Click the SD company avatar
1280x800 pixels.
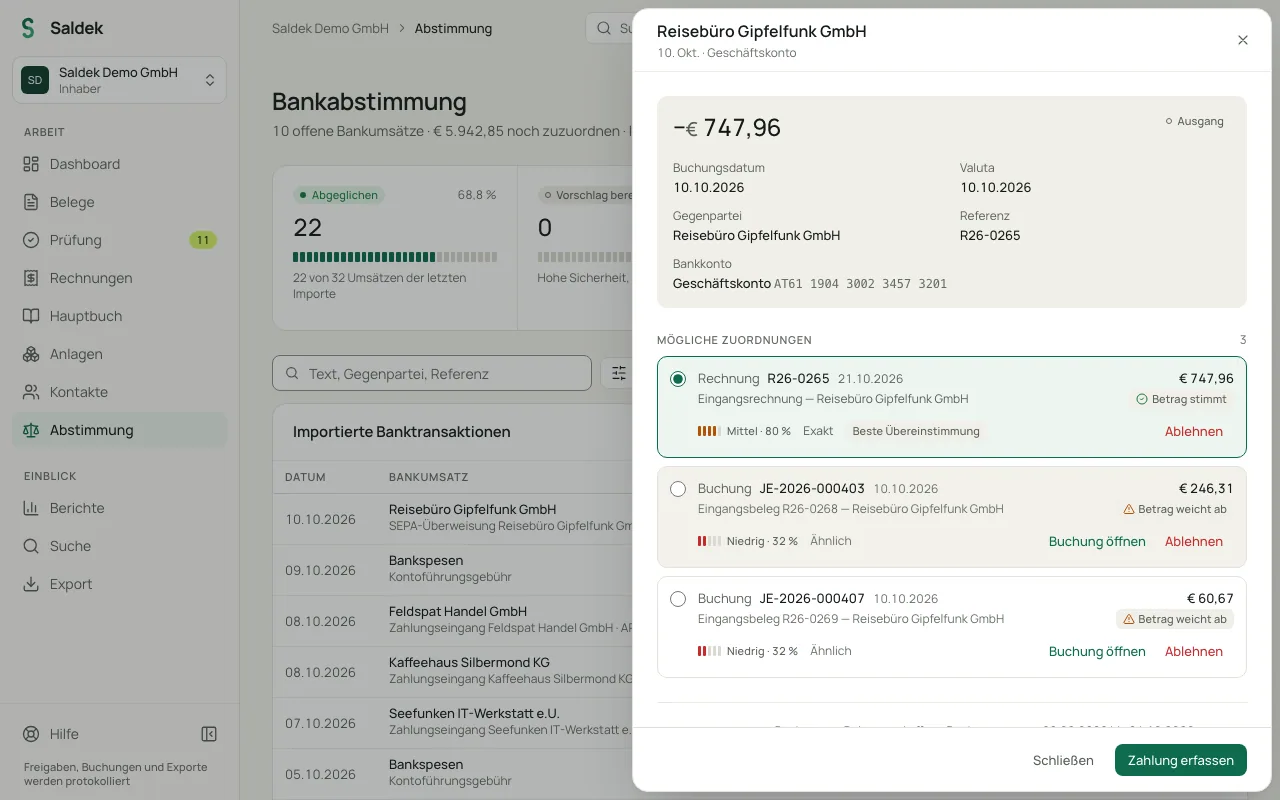(x=35, y=80)
